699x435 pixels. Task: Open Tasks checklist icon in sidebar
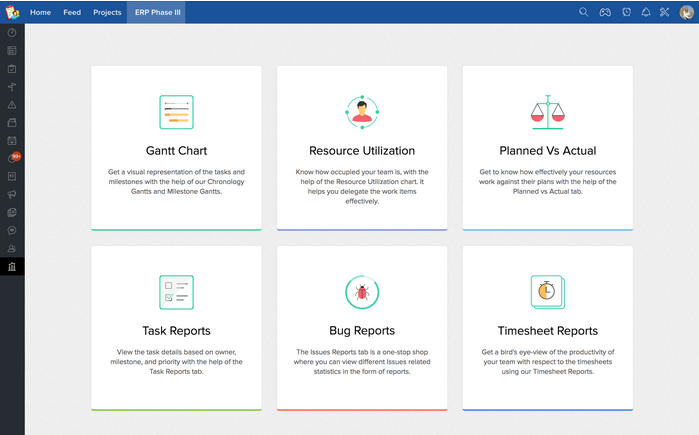(12, 69)
